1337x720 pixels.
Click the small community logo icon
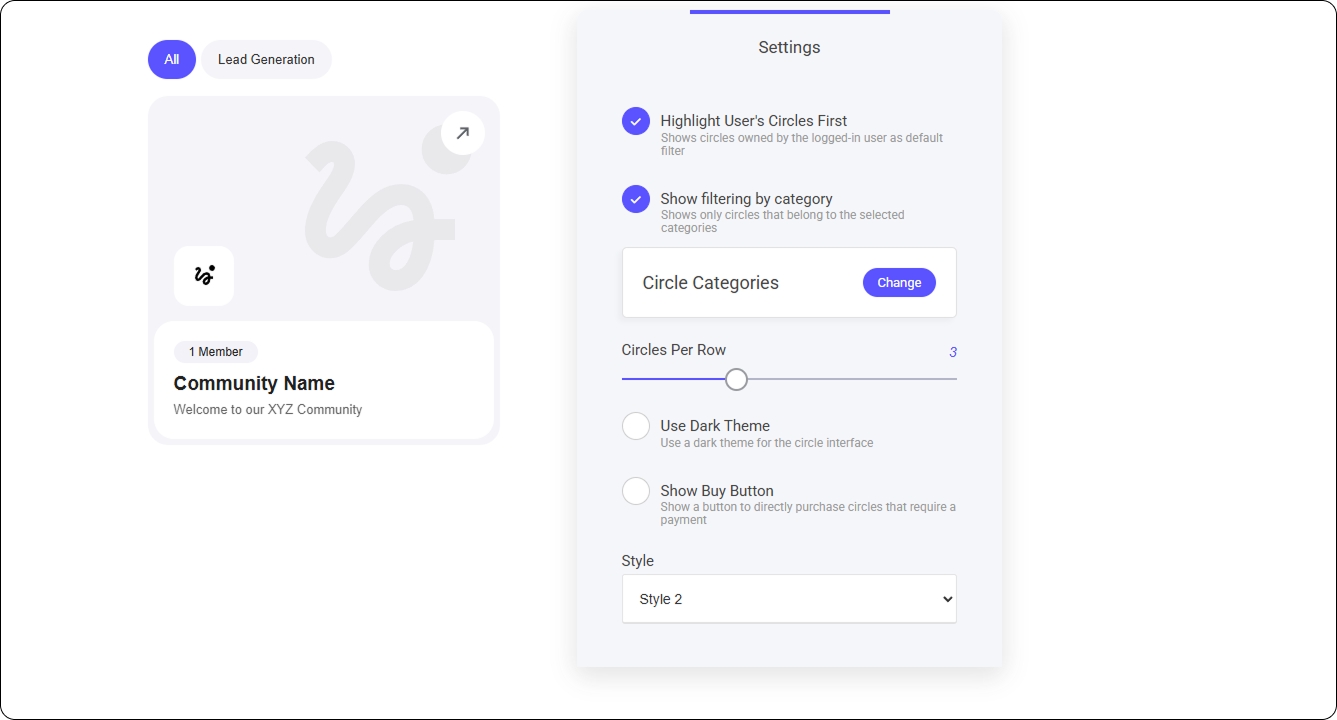204,275
